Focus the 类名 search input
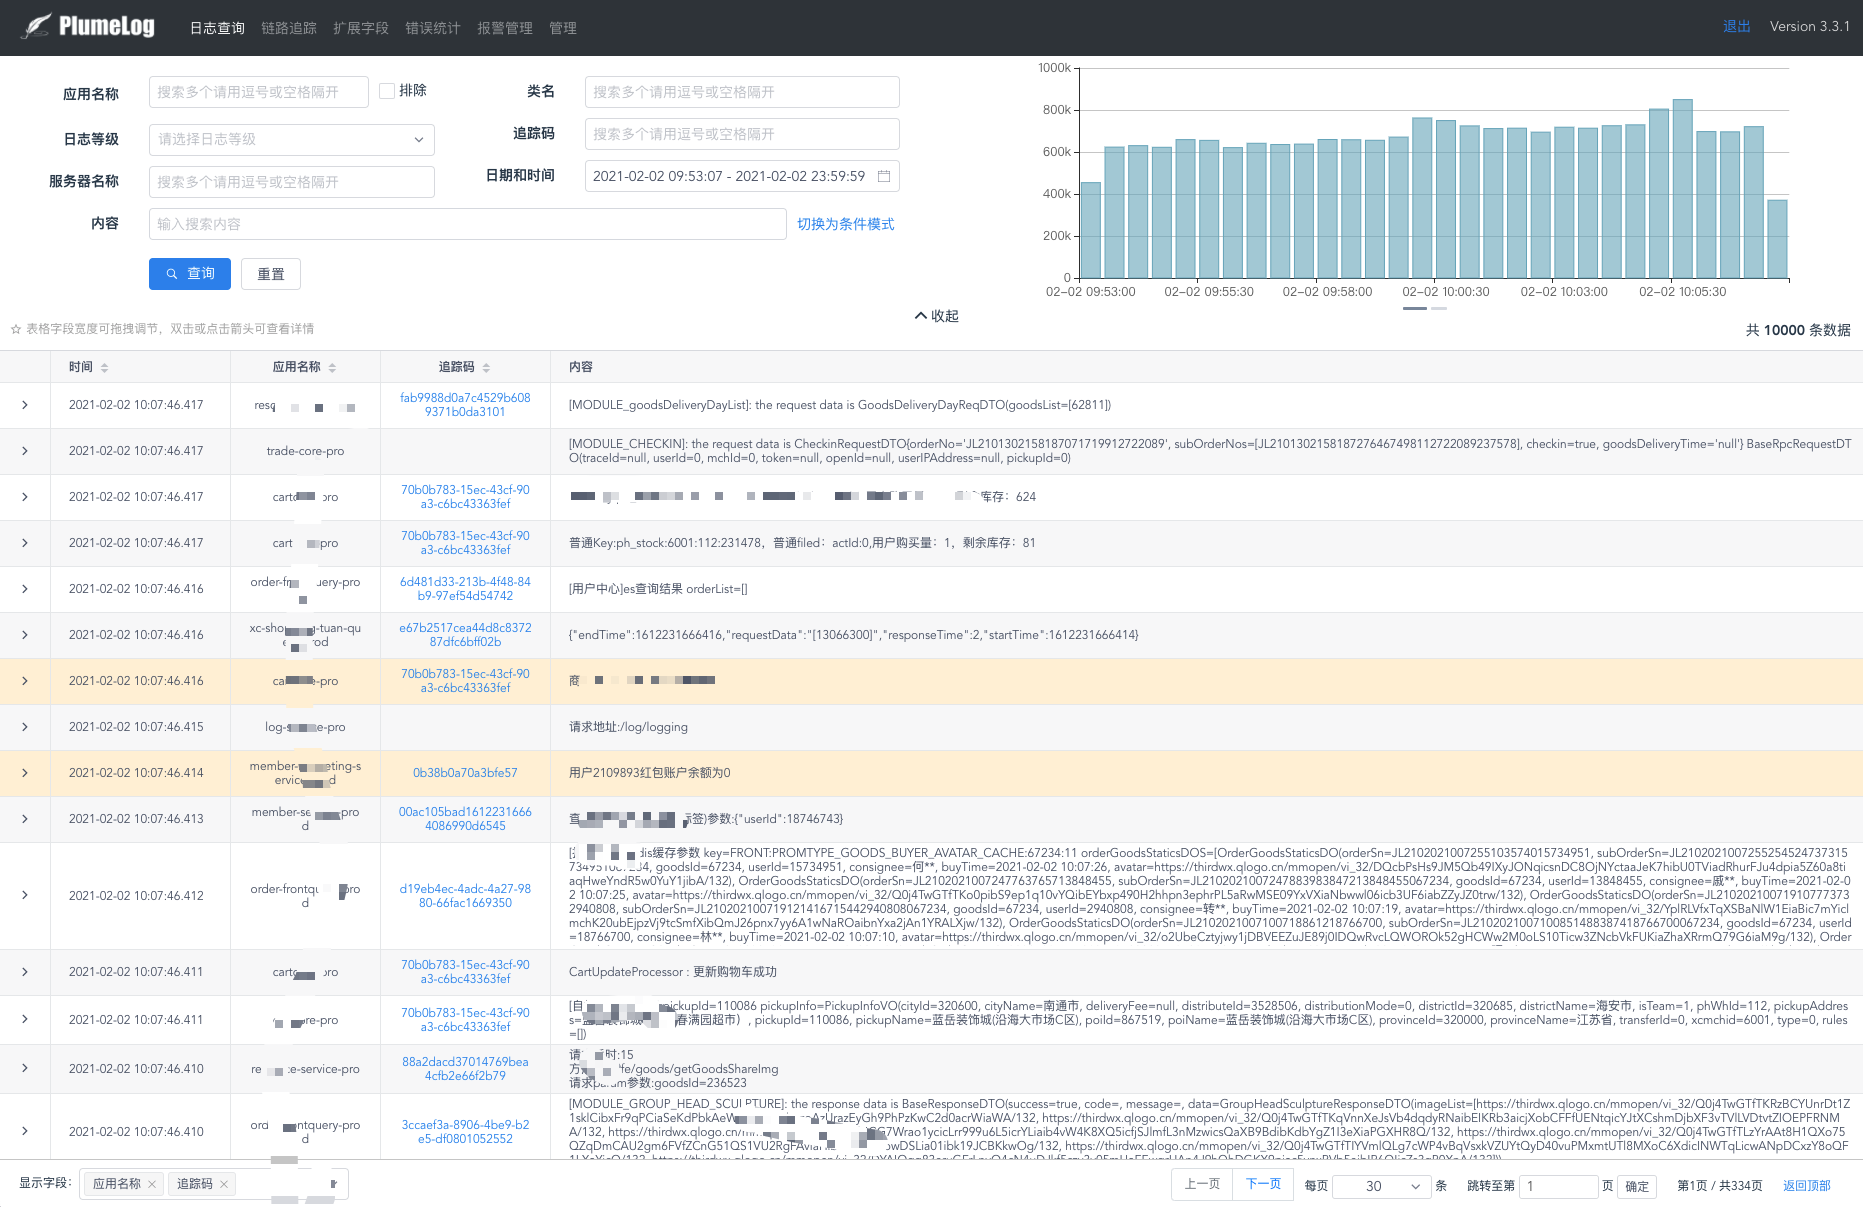1863x1207 pixels. 742,92
